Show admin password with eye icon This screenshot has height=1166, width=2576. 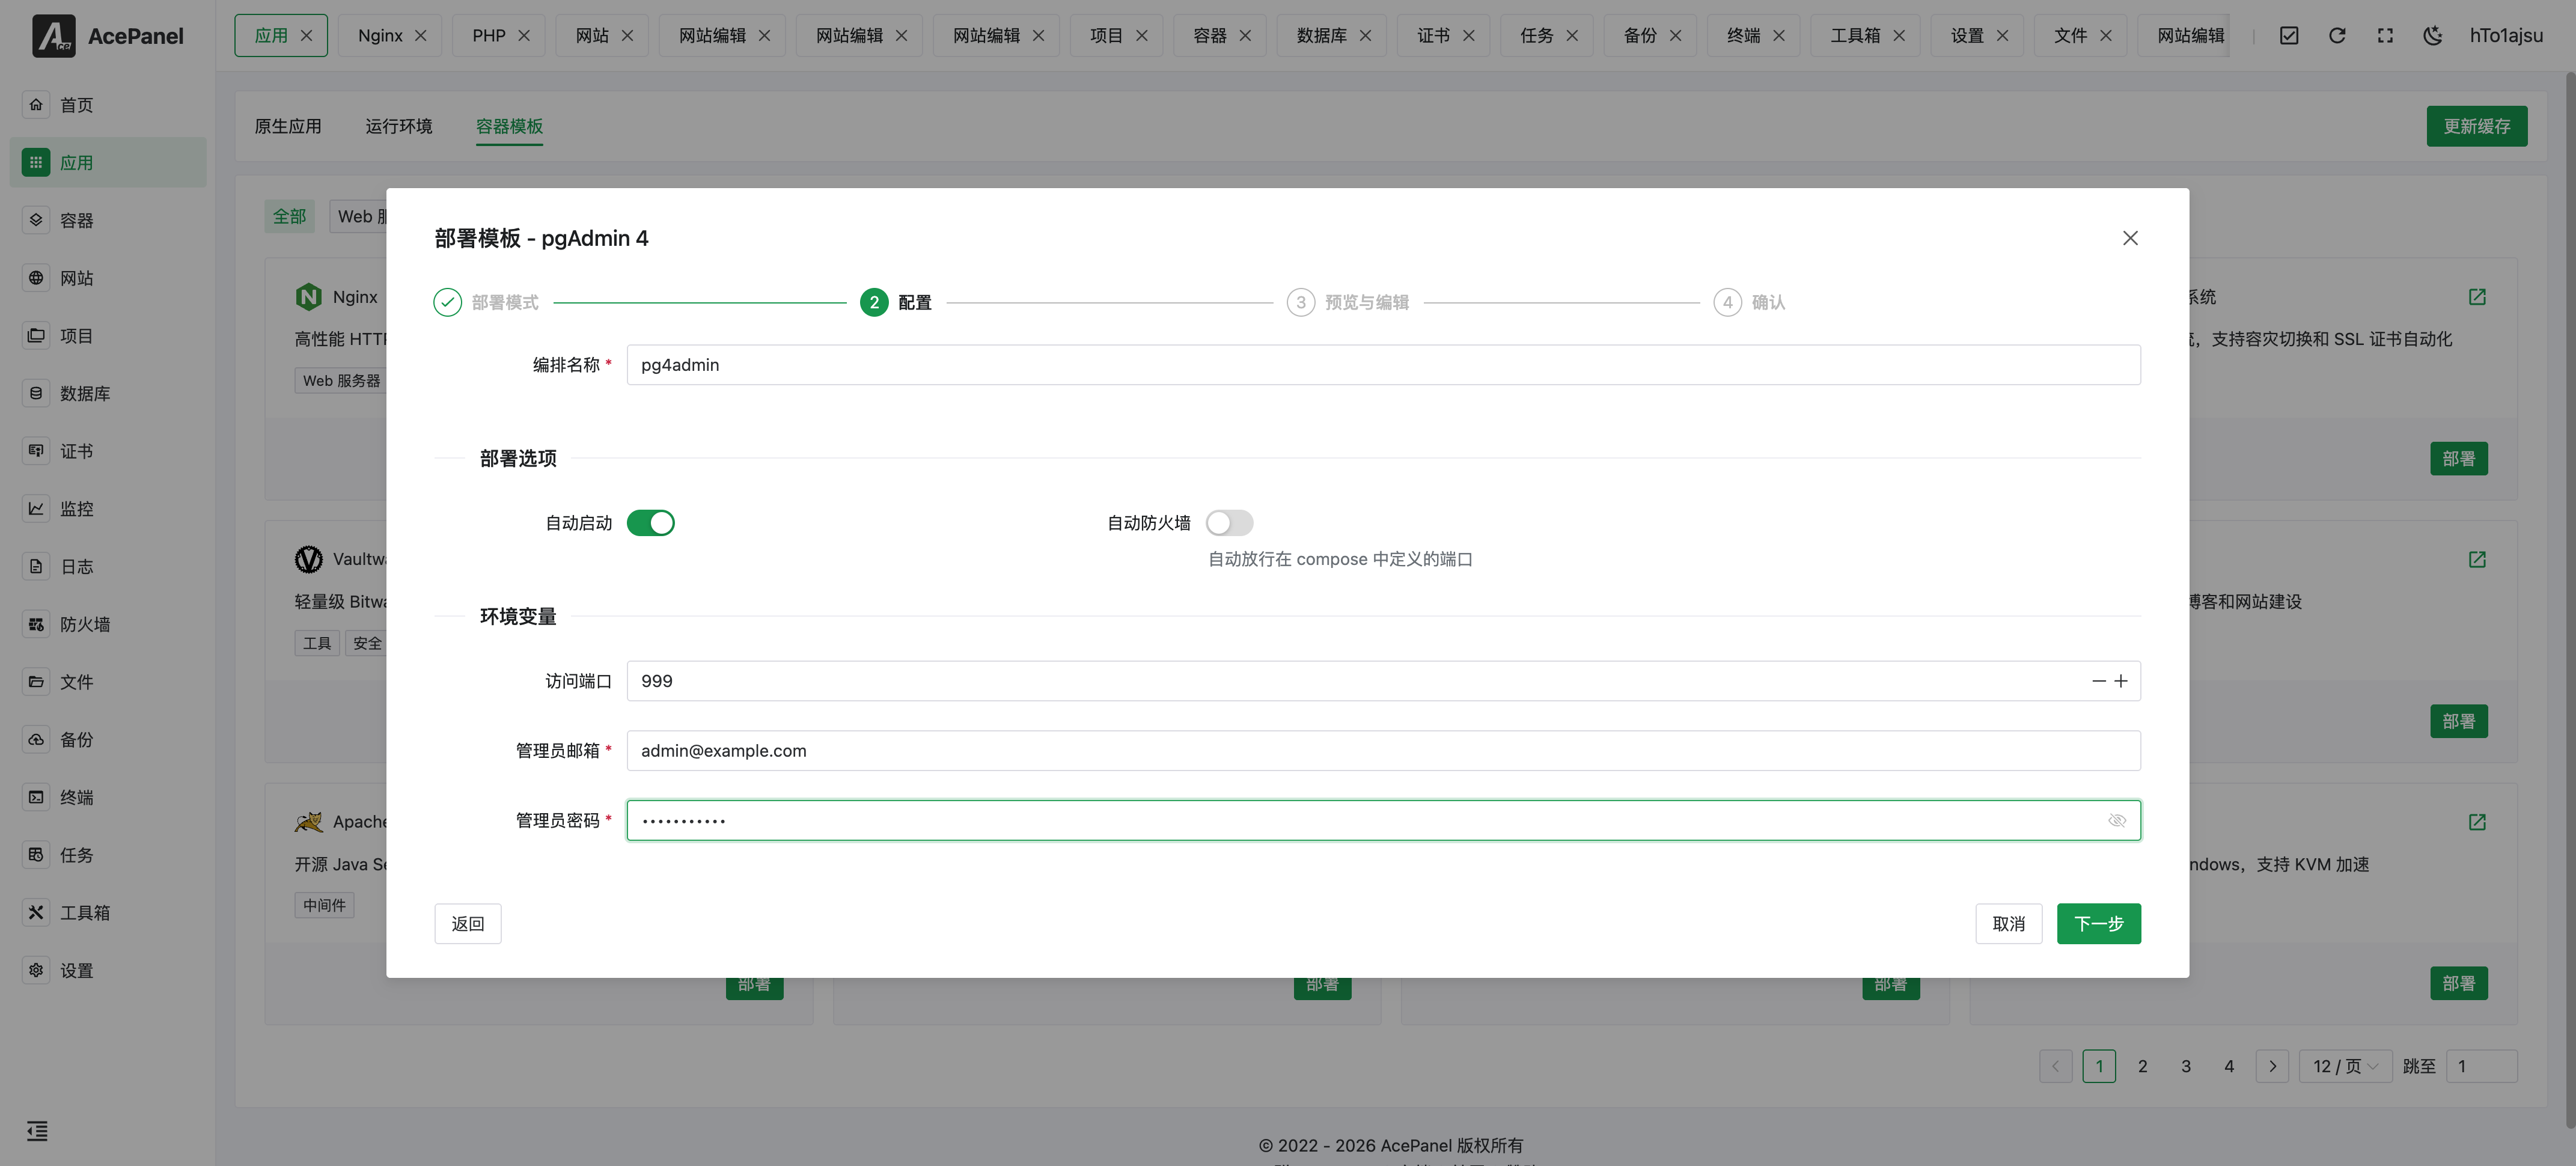[x=2116, y=820]
